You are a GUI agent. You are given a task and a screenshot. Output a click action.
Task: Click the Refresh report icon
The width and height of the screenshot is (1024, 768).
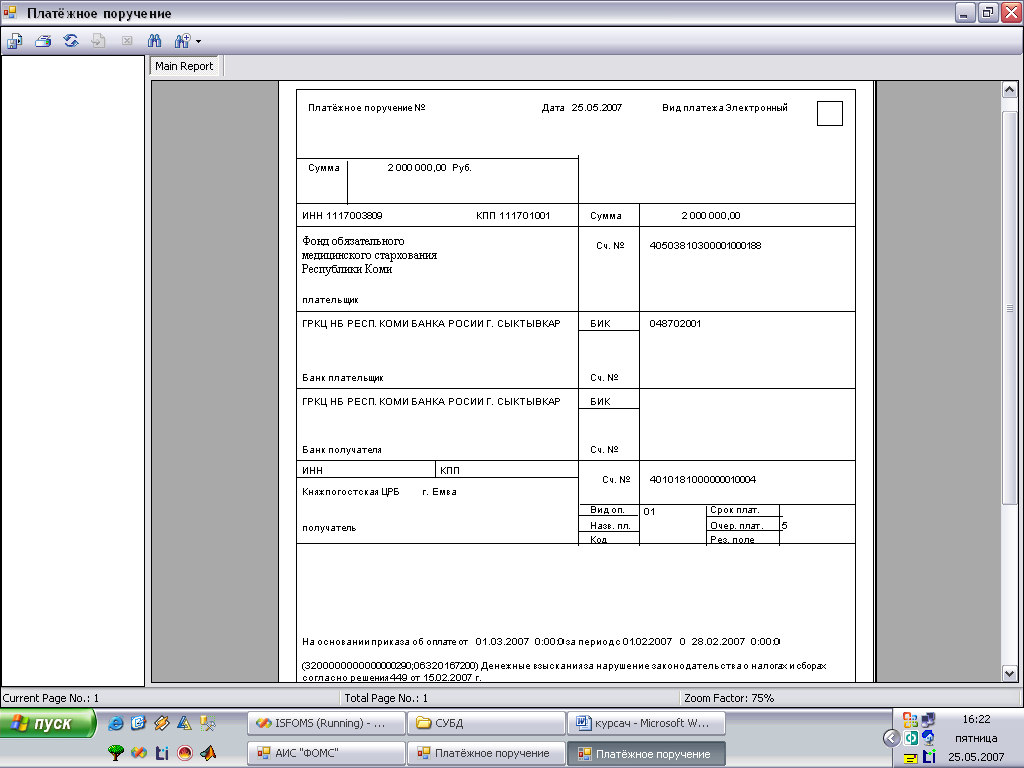click(71, 41)
